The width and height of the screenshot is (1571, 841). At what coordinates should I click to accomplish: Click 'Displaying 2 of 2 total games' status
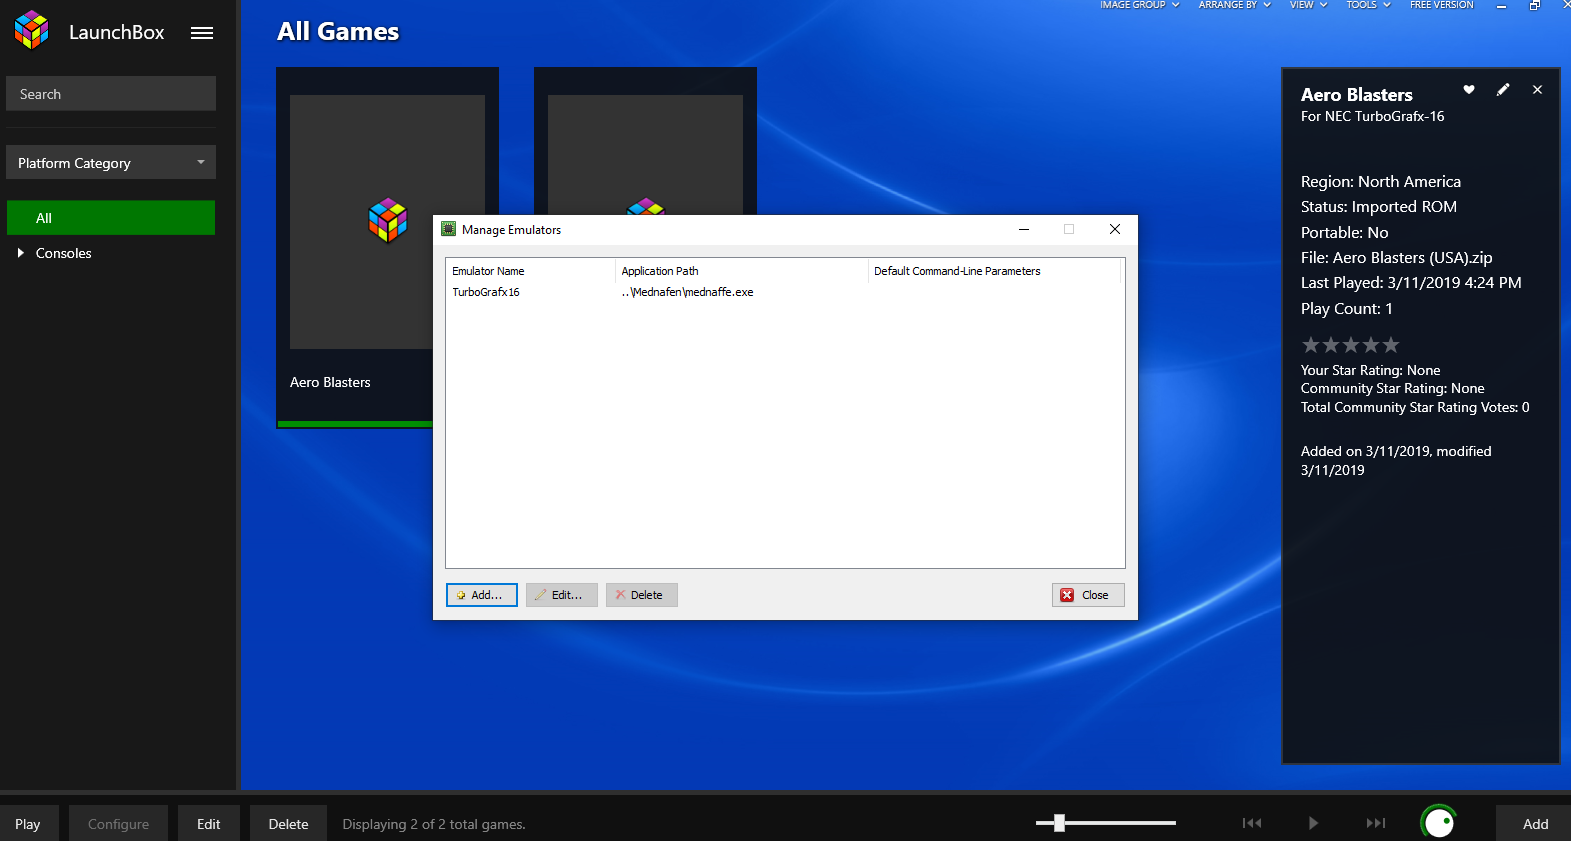click(434, 824)
